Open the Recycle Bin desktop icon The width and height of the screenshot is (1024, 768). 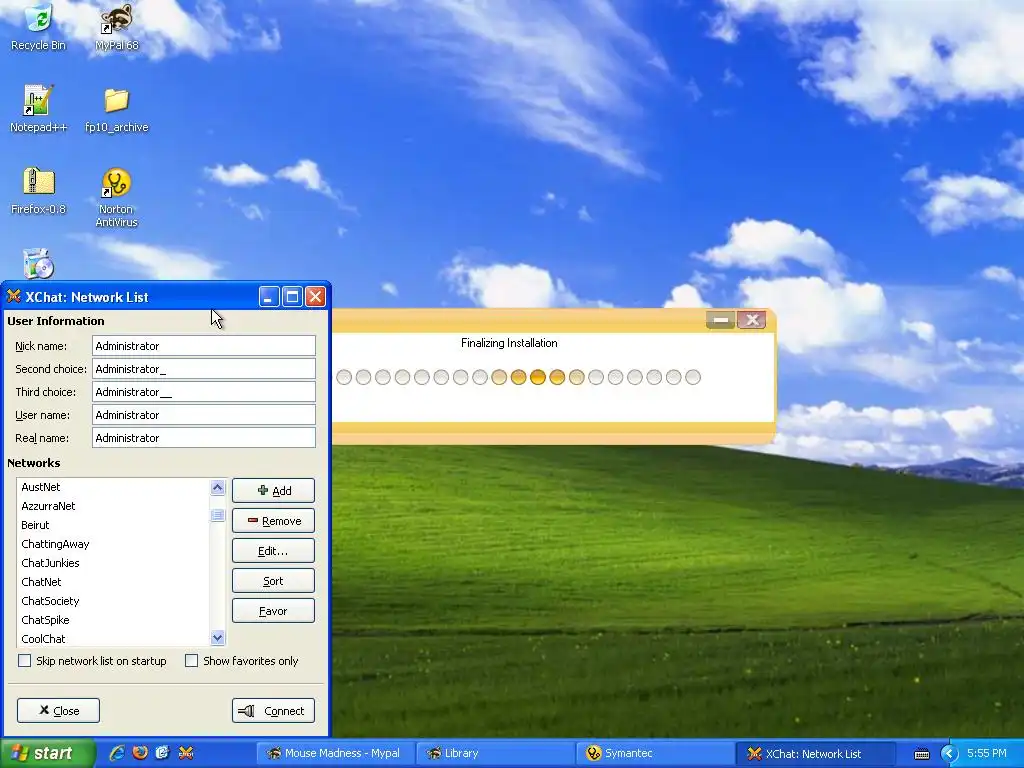pos(39,27)
